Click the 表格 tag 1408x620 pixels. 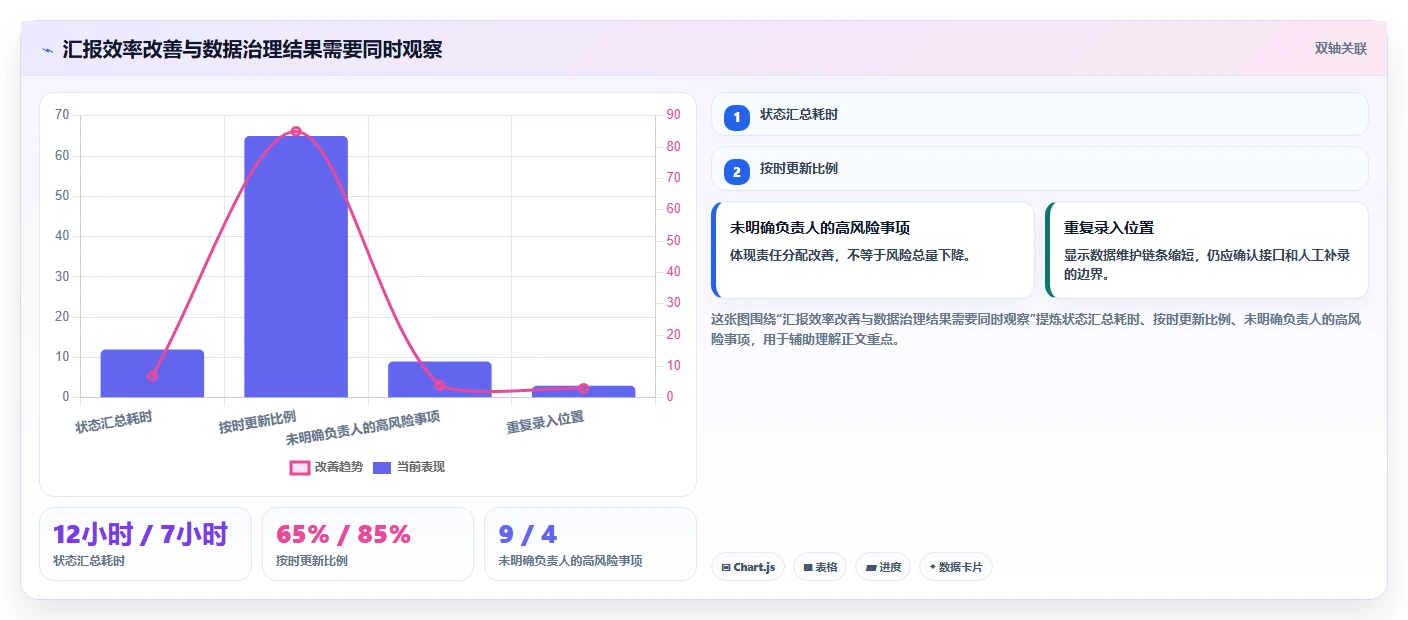coord(820,567)
